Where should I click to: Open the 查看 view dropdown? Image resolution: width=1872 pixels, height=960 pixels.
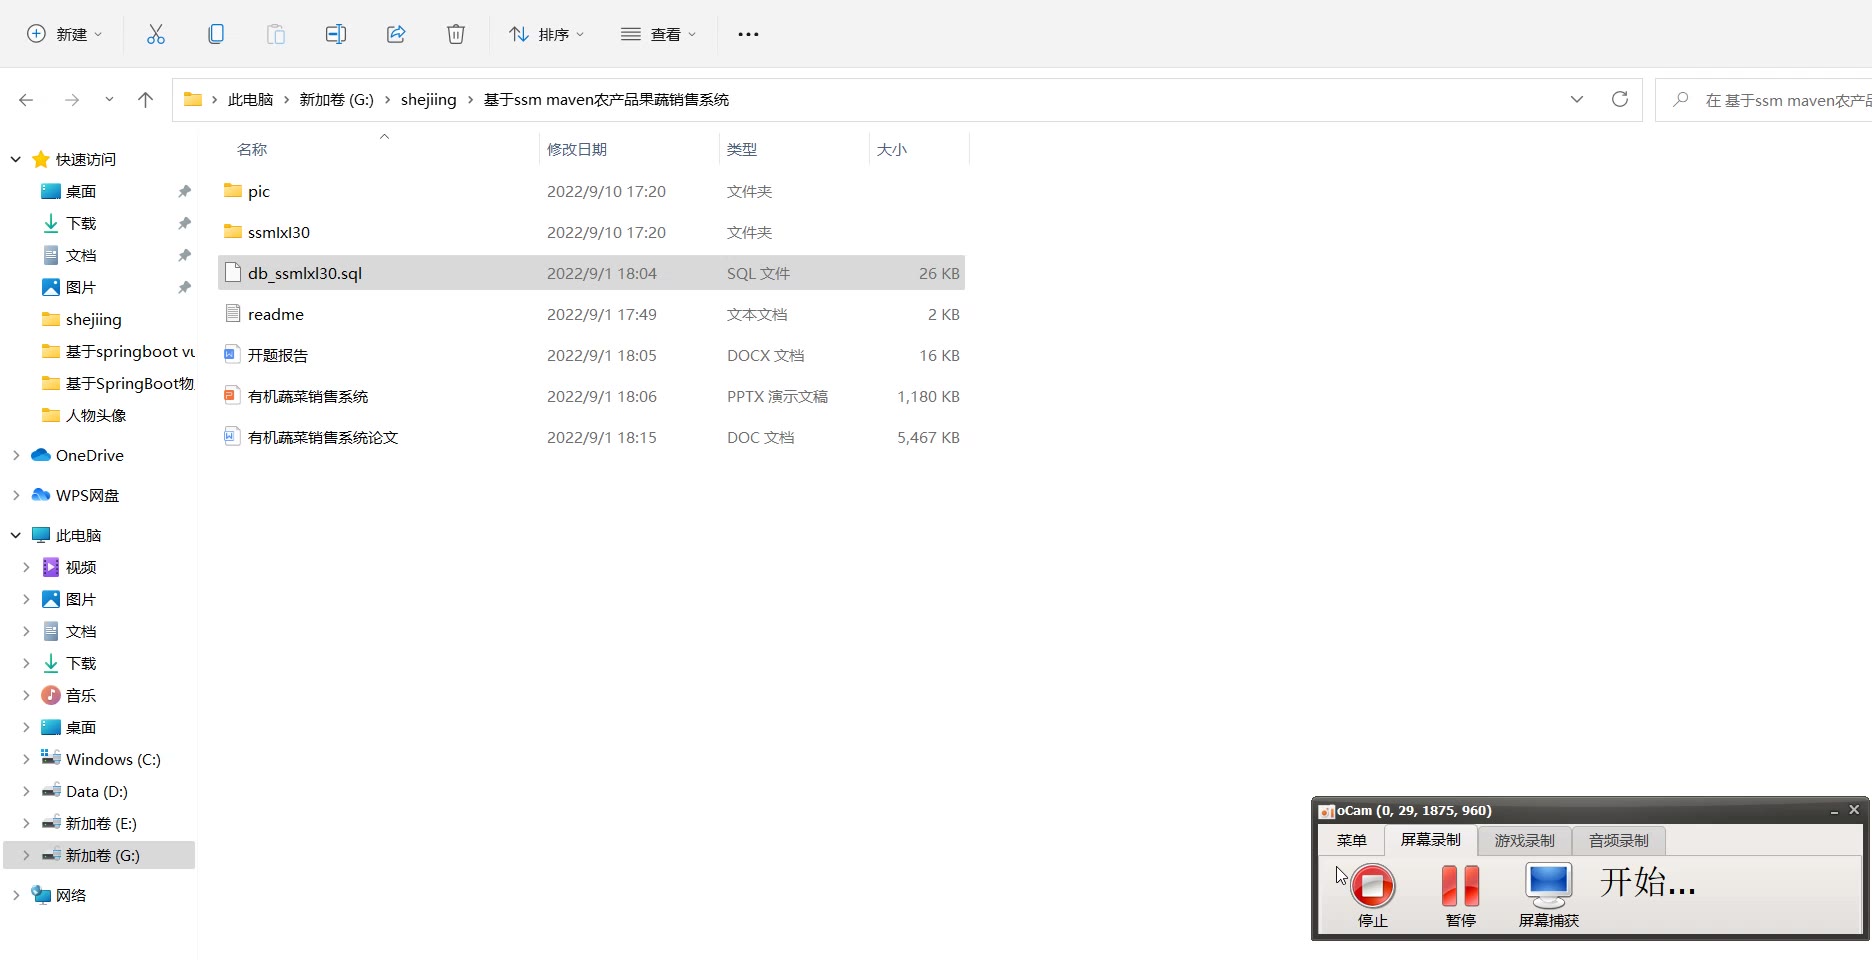click(x=658, y=34)
